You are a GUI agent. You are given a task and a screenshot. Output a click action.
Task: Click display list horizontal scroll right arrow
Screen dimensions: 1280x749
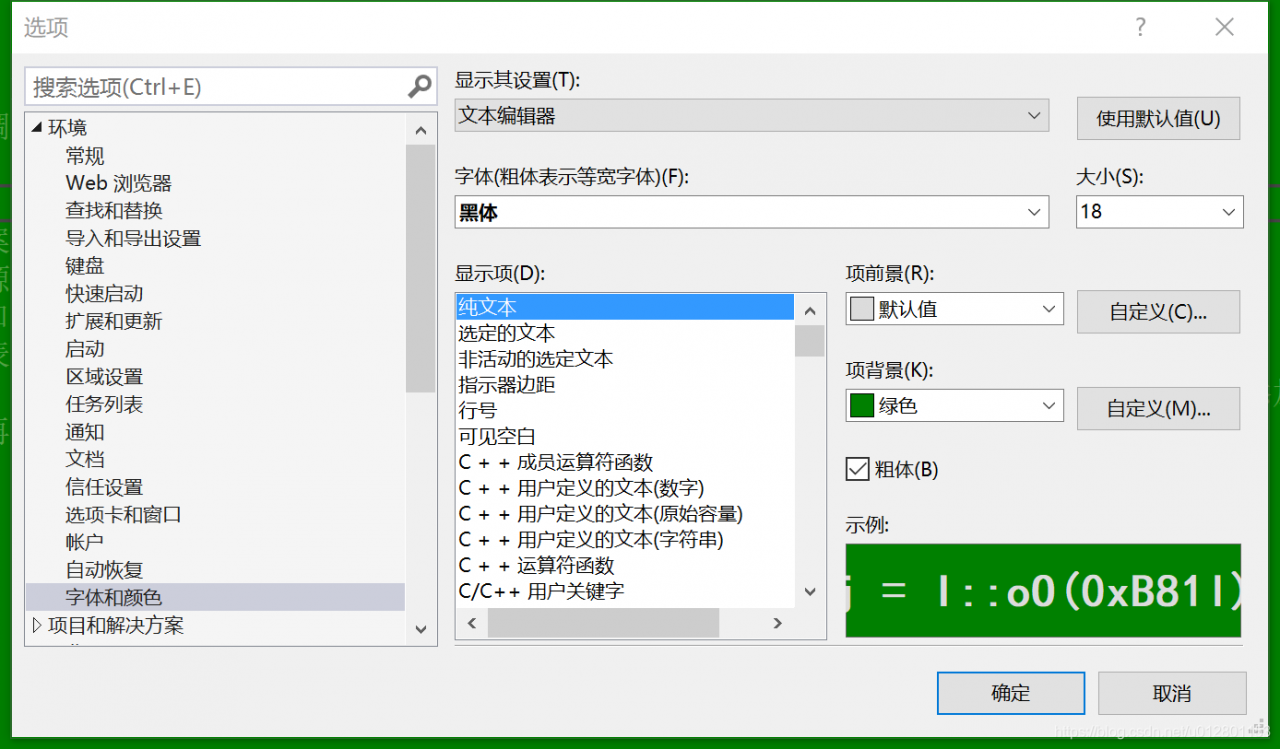777,623
